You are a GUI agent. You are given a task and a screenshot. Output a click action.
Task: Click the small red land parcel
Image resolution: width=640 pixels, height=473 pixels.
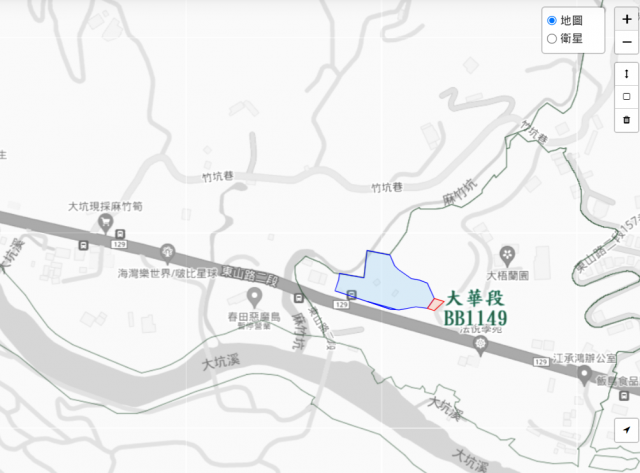pyautogui.click(x=436, y=304)
